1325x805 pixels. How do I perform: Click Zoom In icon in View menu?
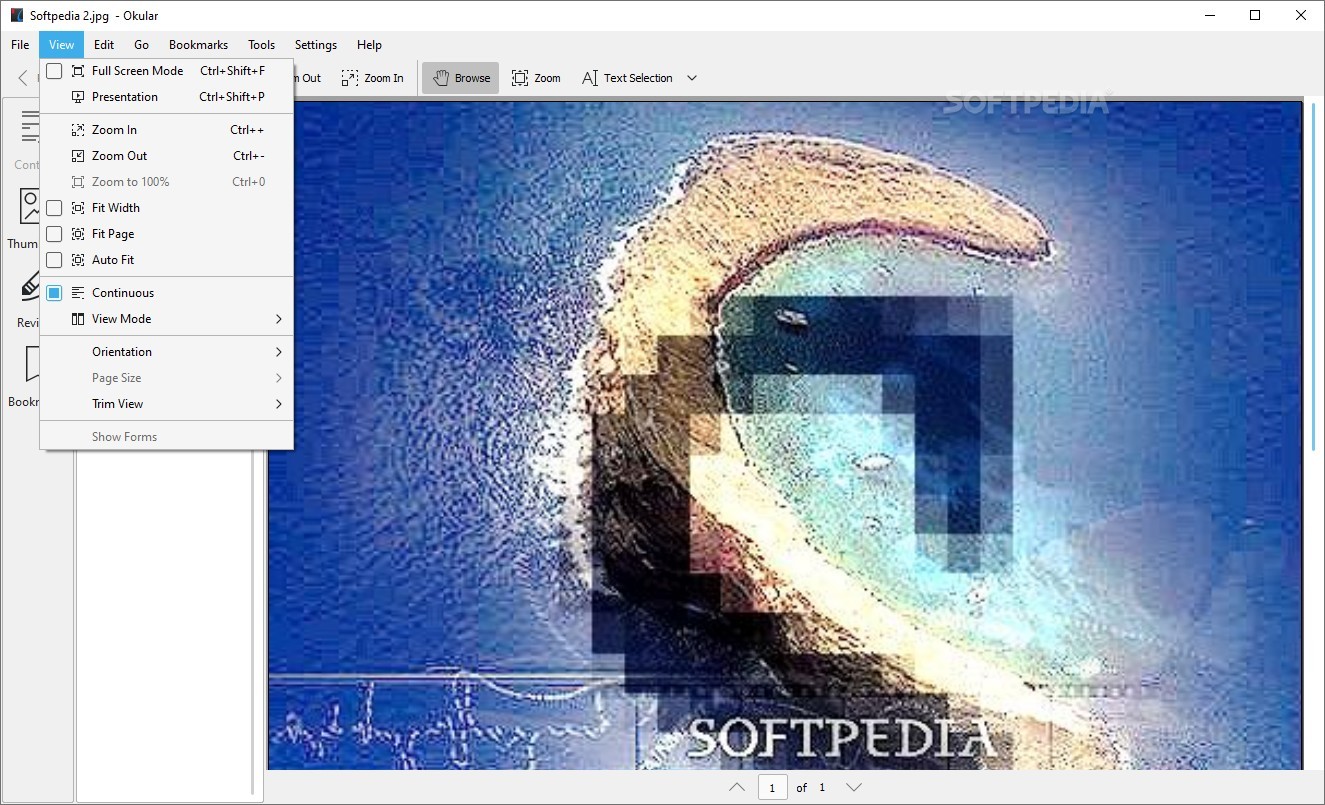pyautogui.click(x=78, y=130)
